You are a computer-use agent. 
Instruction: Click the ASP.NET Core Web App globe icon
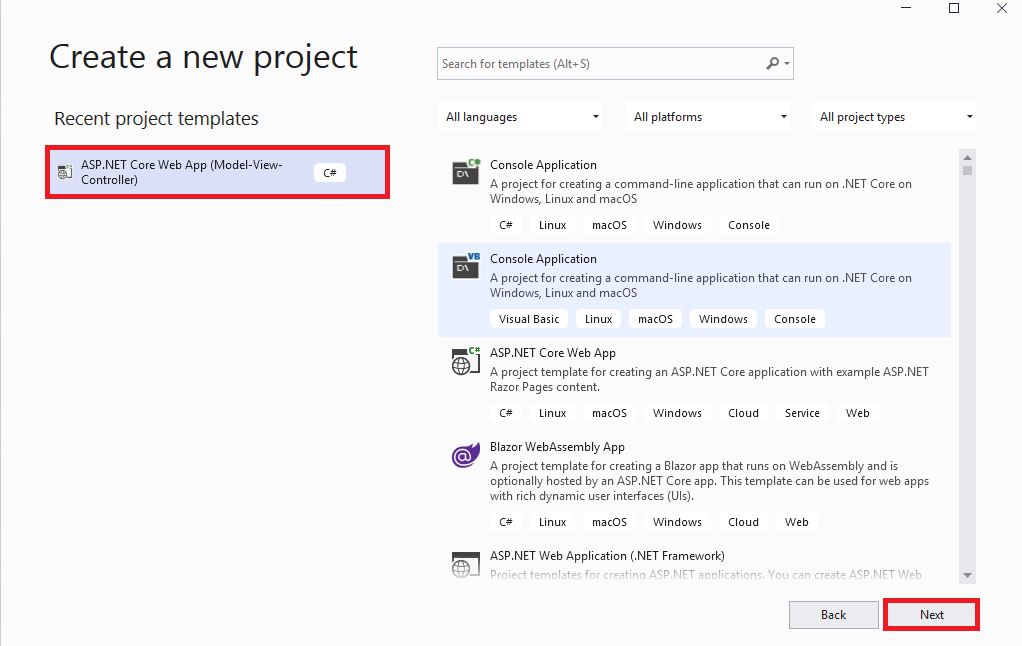[x=465, y=361]
